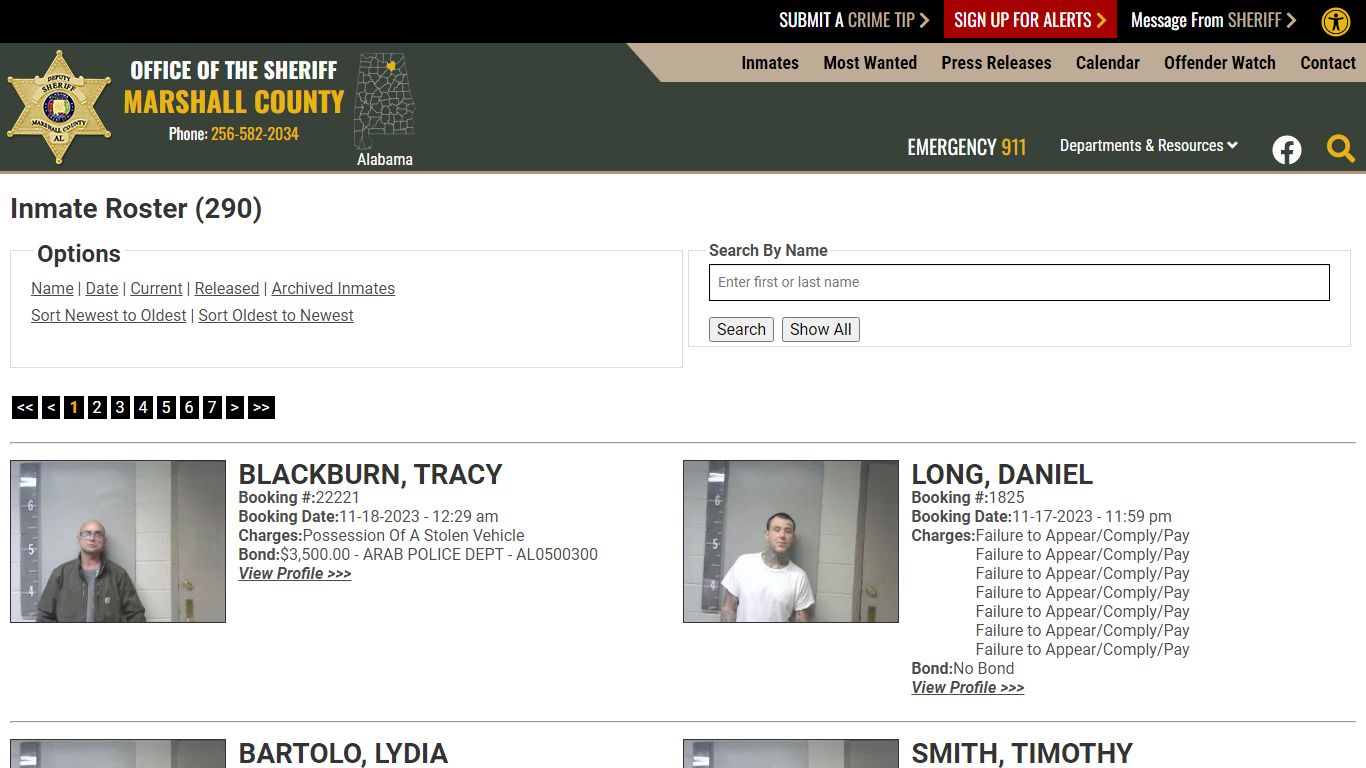Click the Search button
This screenshot has height=768, width=1366.
pyautogui.click(x=741, y=329)
